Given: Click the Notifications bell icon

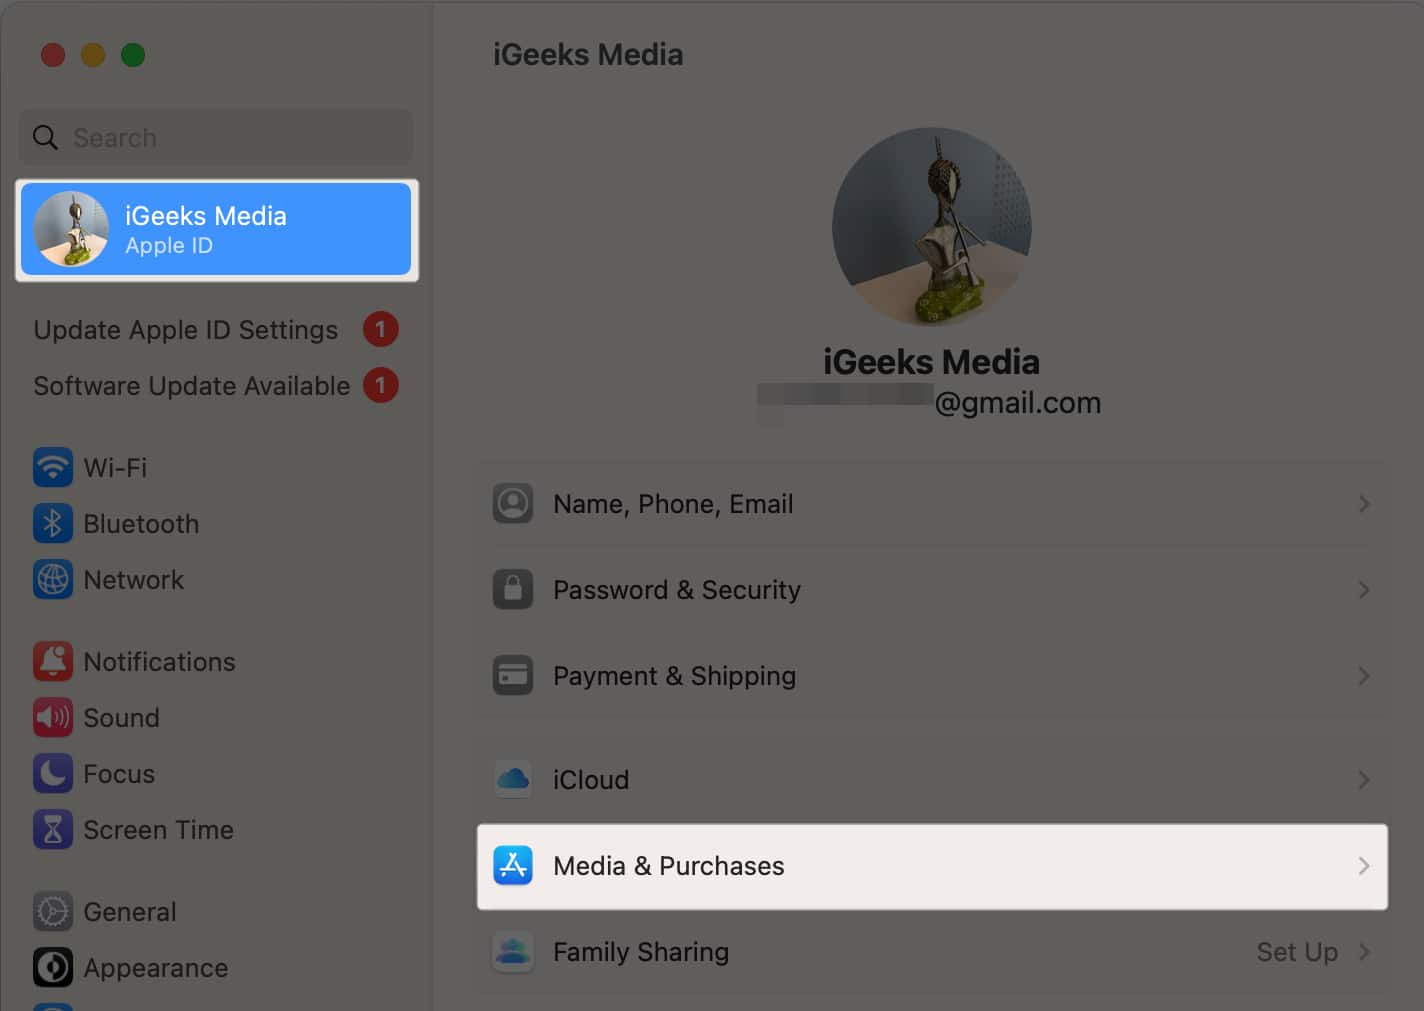Looking at the screenshot, I should [52, 661].
